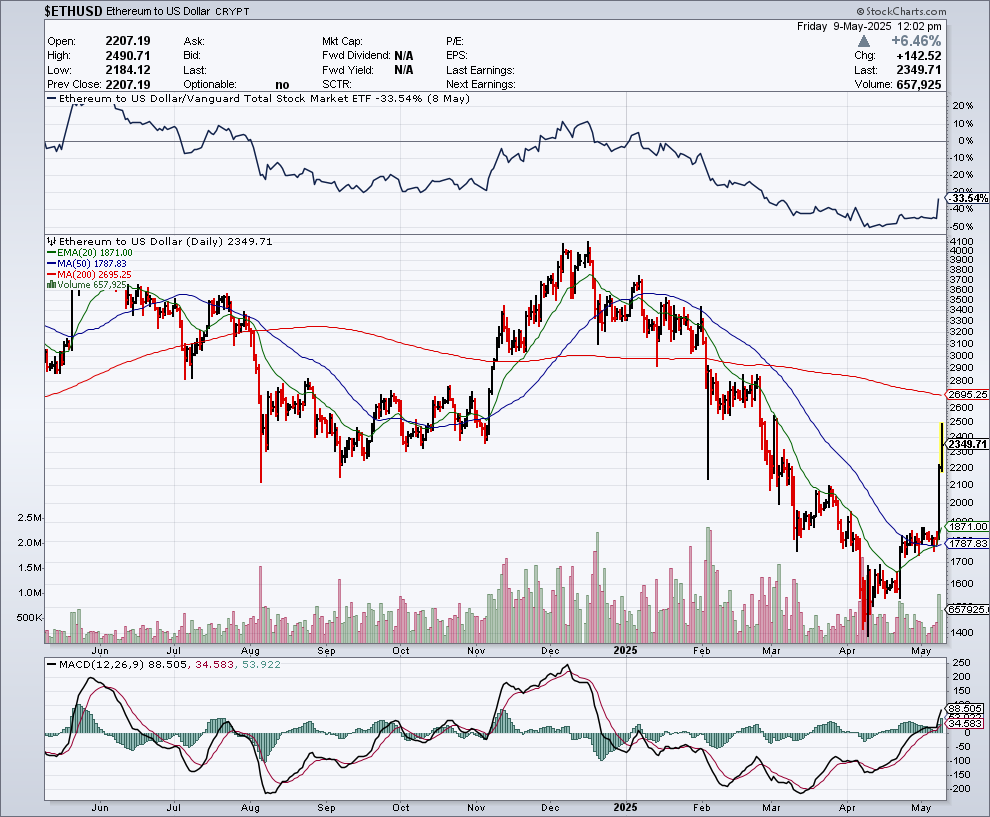
Task: Select the date Friday 9-May-2025 12:02 pm
Action: (x=869, y=26)
